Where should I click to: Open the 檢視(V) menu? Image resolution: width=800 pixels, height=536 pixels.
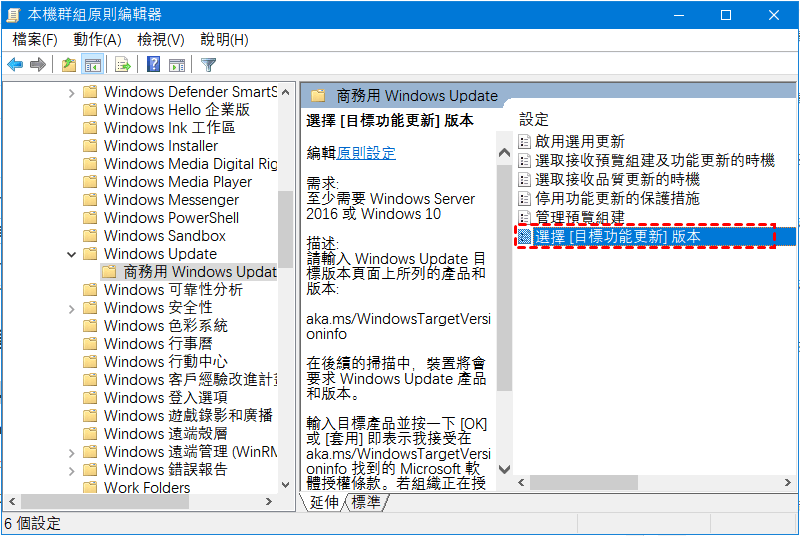click(160, 40)
